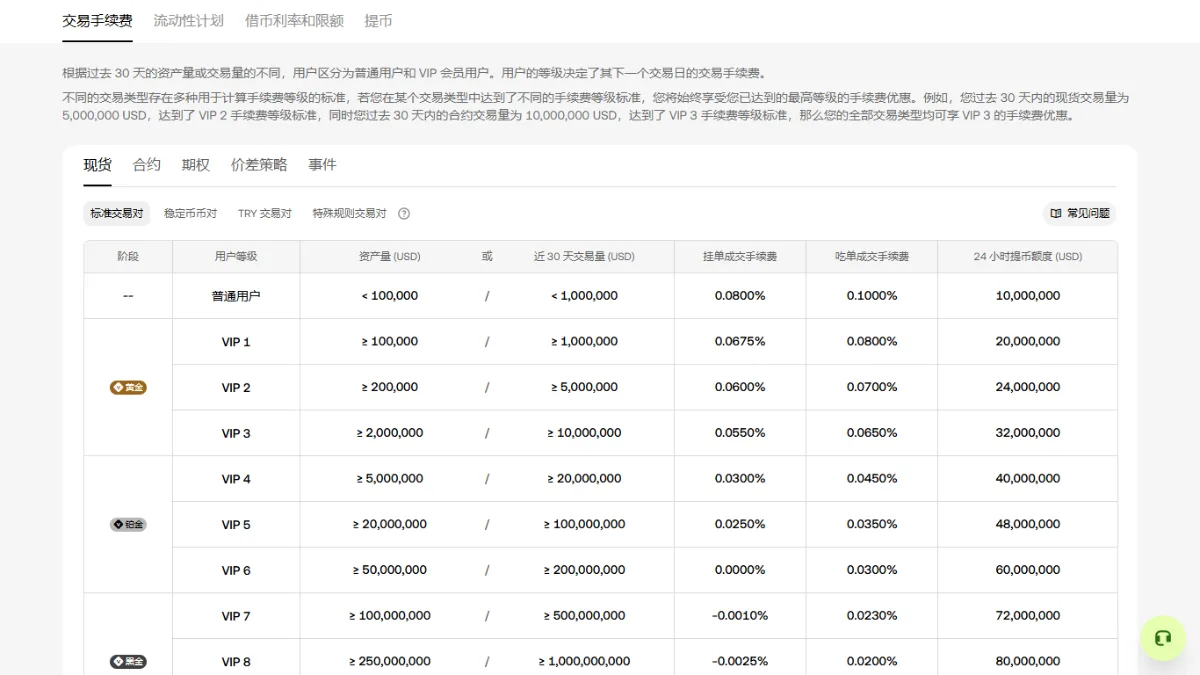The width and height of the screenshot is (1200, 675).
Task: Click the 80,000,000 withdrawal limit cell
Action: [x=1028, y=662]
